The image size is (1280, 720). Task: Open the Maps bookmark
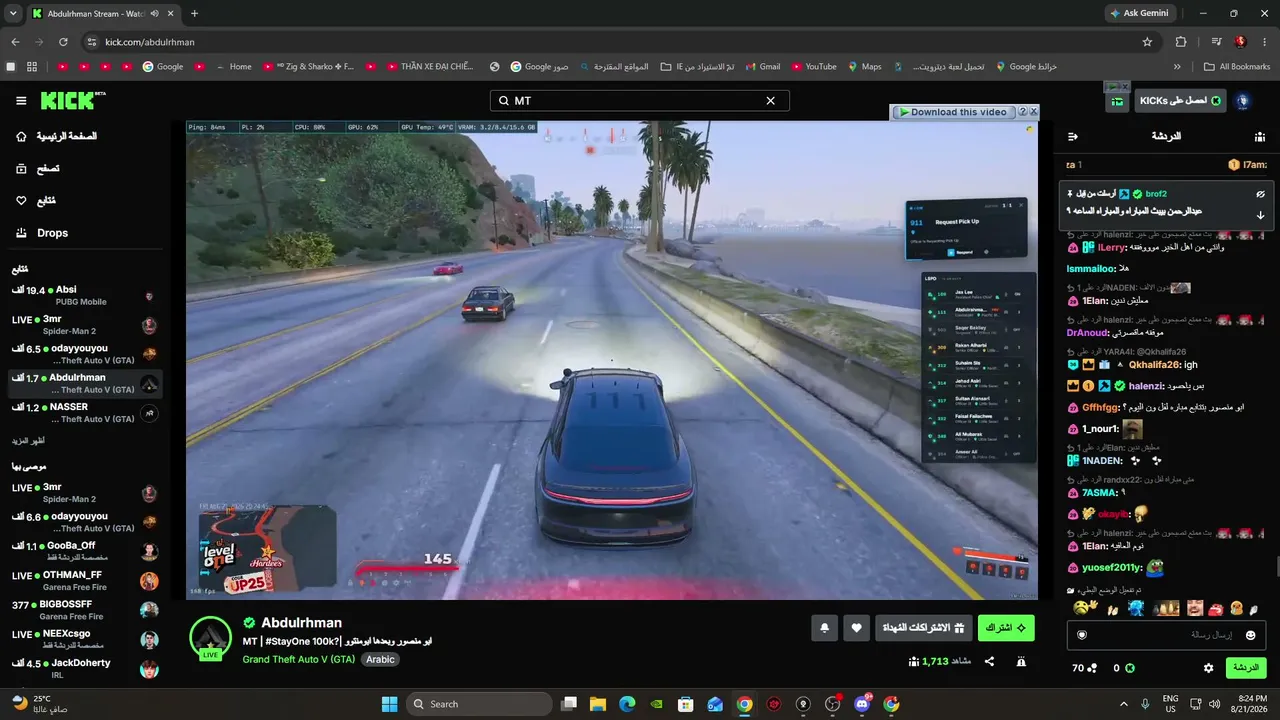pos(864,67)
